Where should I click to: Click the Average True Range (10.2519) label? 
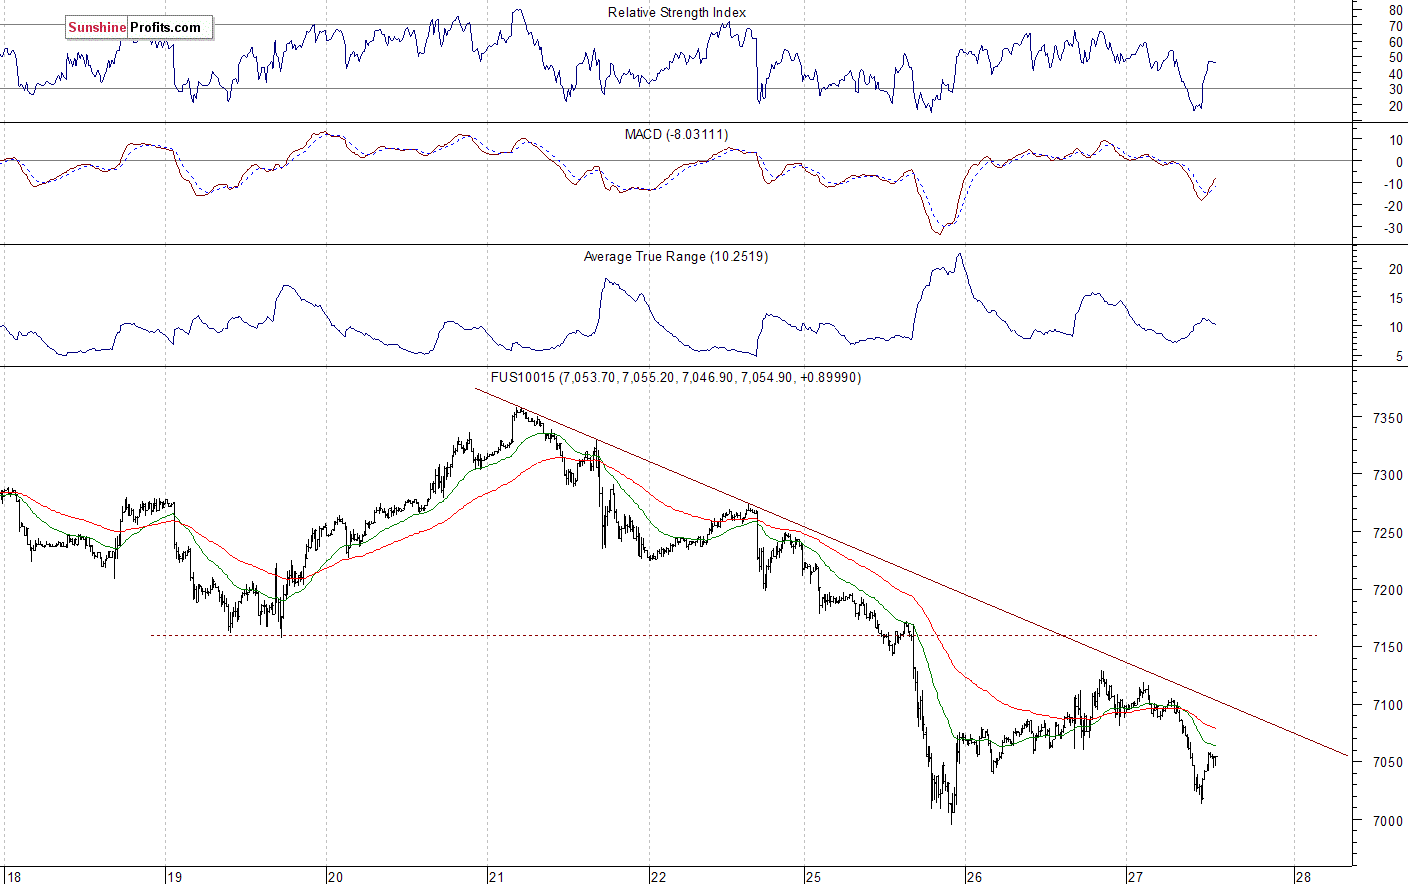676,257
